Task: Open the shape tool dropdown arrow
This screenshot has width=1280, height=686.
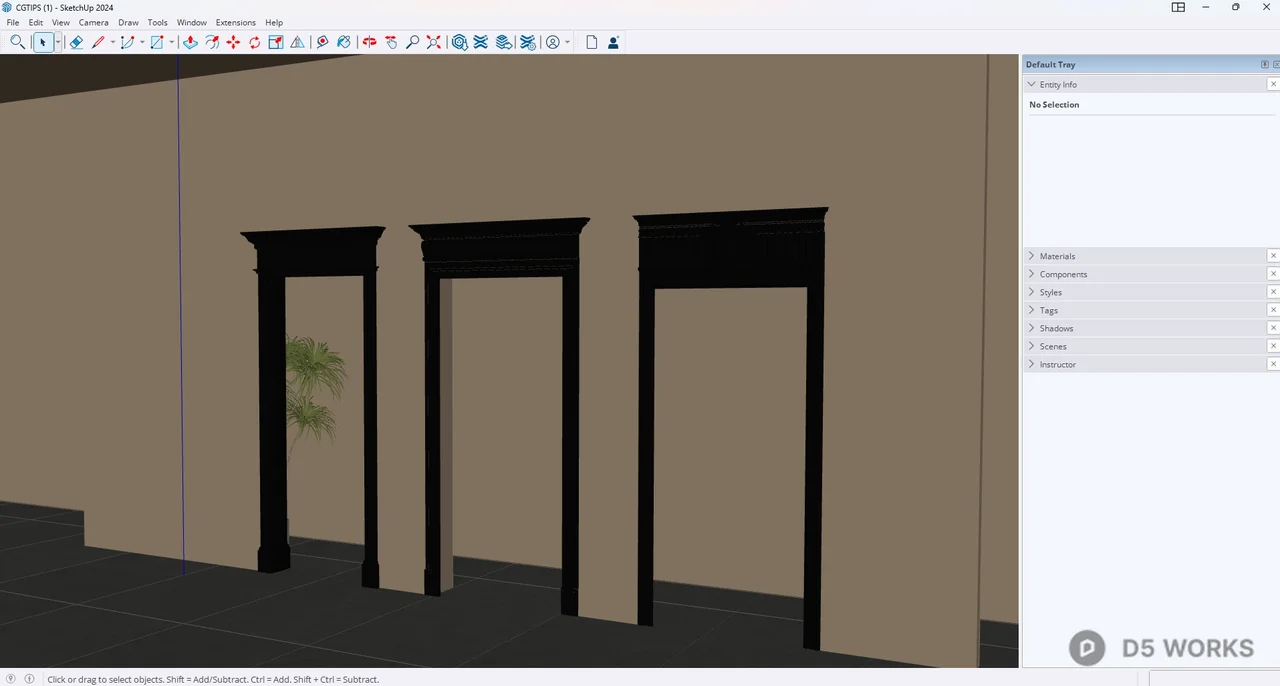Action: coord(172,42)
